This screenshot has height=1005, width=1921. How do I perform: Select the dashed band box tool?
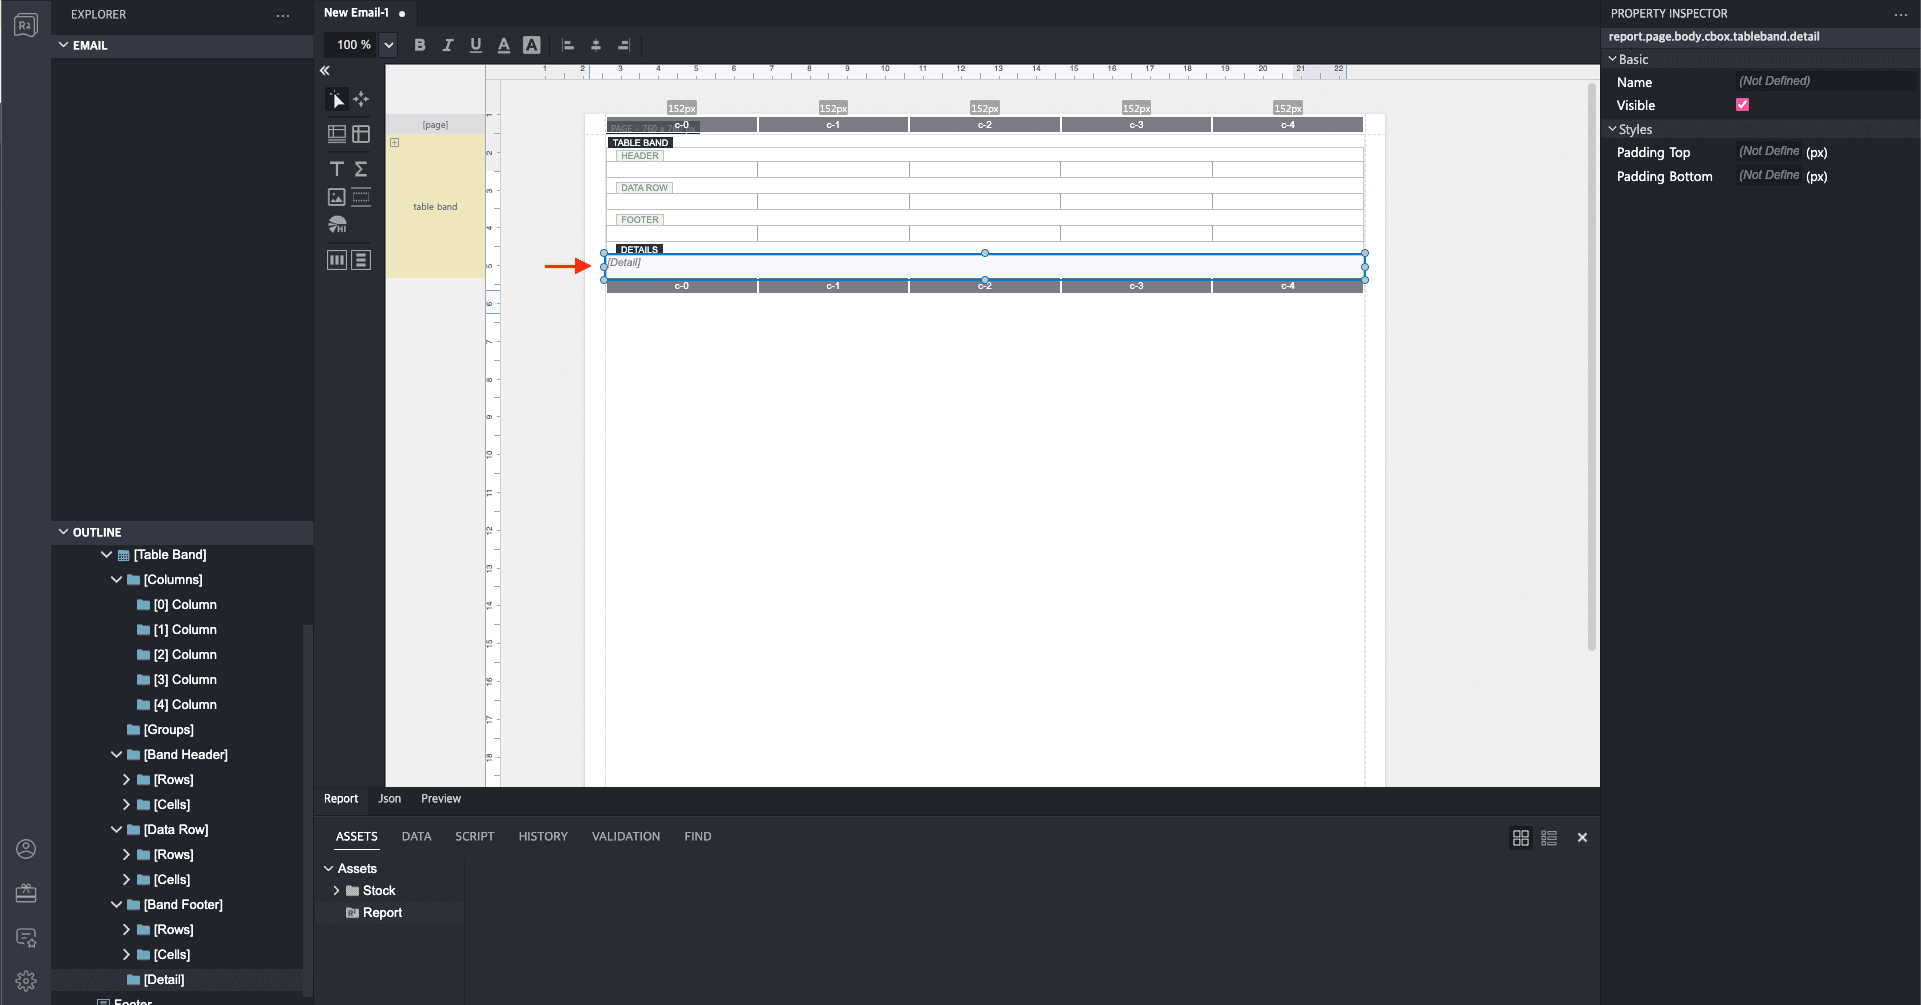(x=361, y=197)
